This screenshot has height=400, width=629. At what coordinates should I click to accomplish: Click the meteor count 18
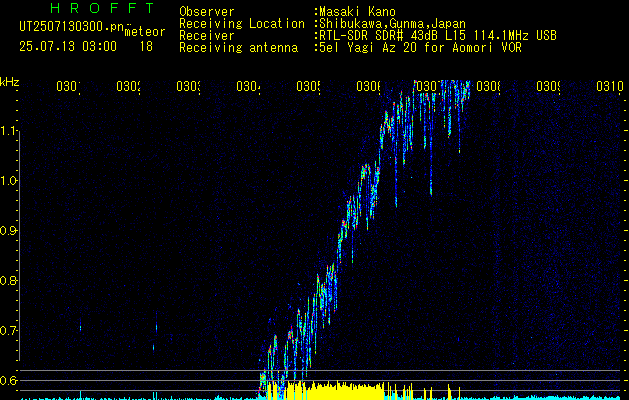146,47
